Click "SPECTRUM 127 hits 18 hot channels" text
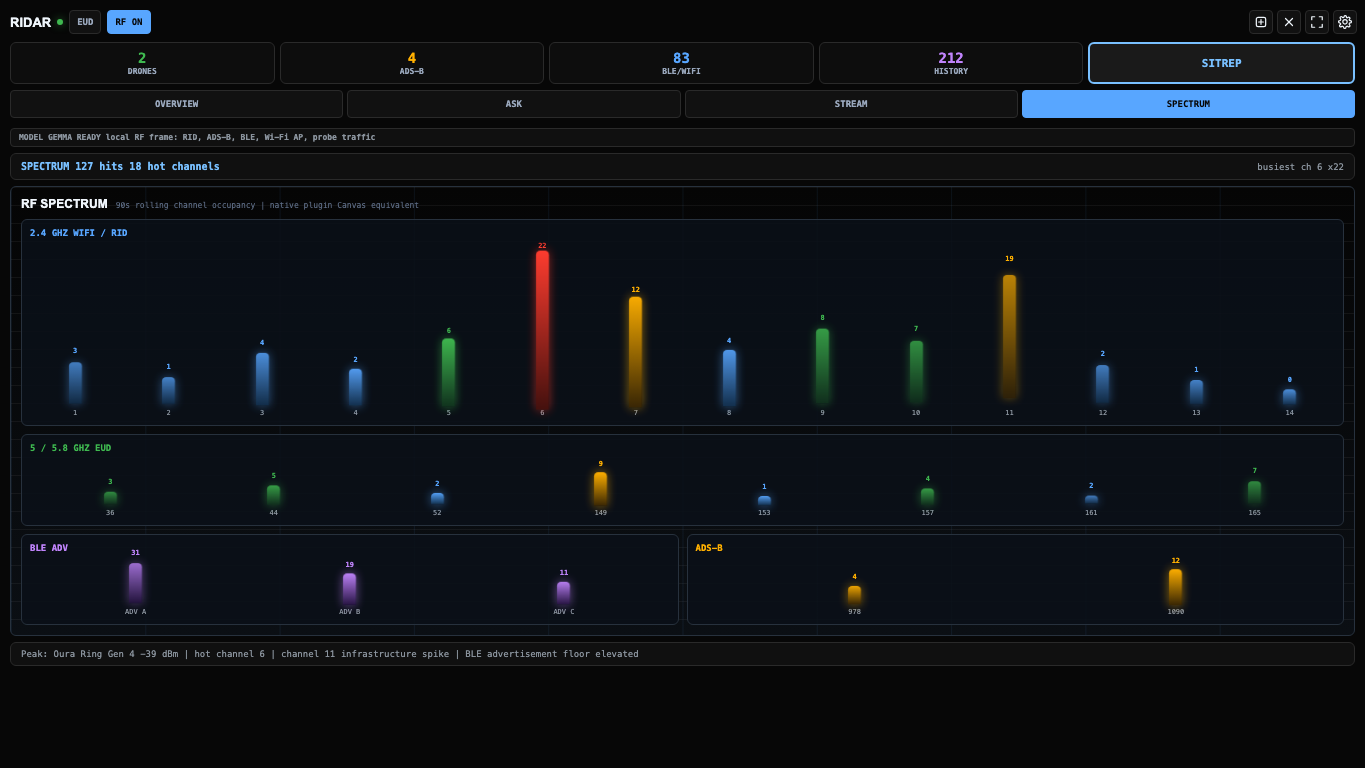This screenshot has height=768, width=1365. pyautogui.click(x=120, y=167)
